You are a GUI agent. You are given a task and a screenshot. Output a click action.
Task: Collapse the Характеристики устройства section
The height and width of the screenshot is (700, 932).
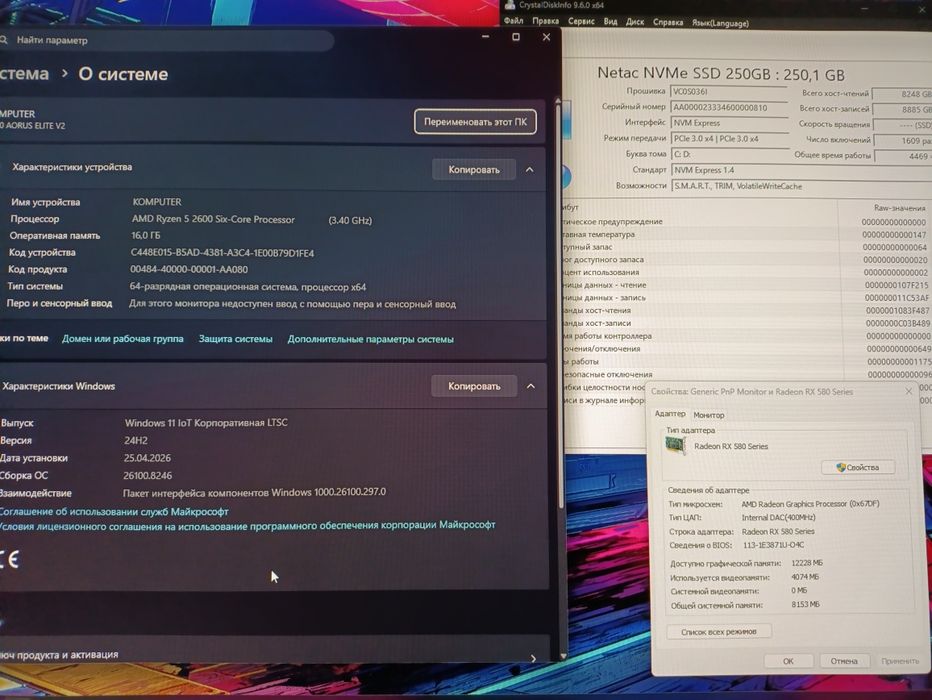(530, 170)
